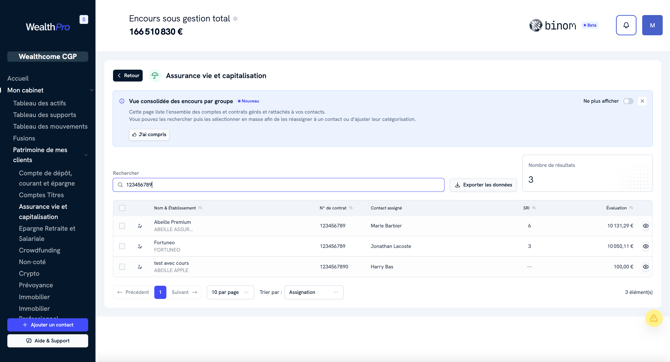Collapse the Mon cabinet menu section
Viewport: 670px width, 362px height.
[x=91, y=91]
